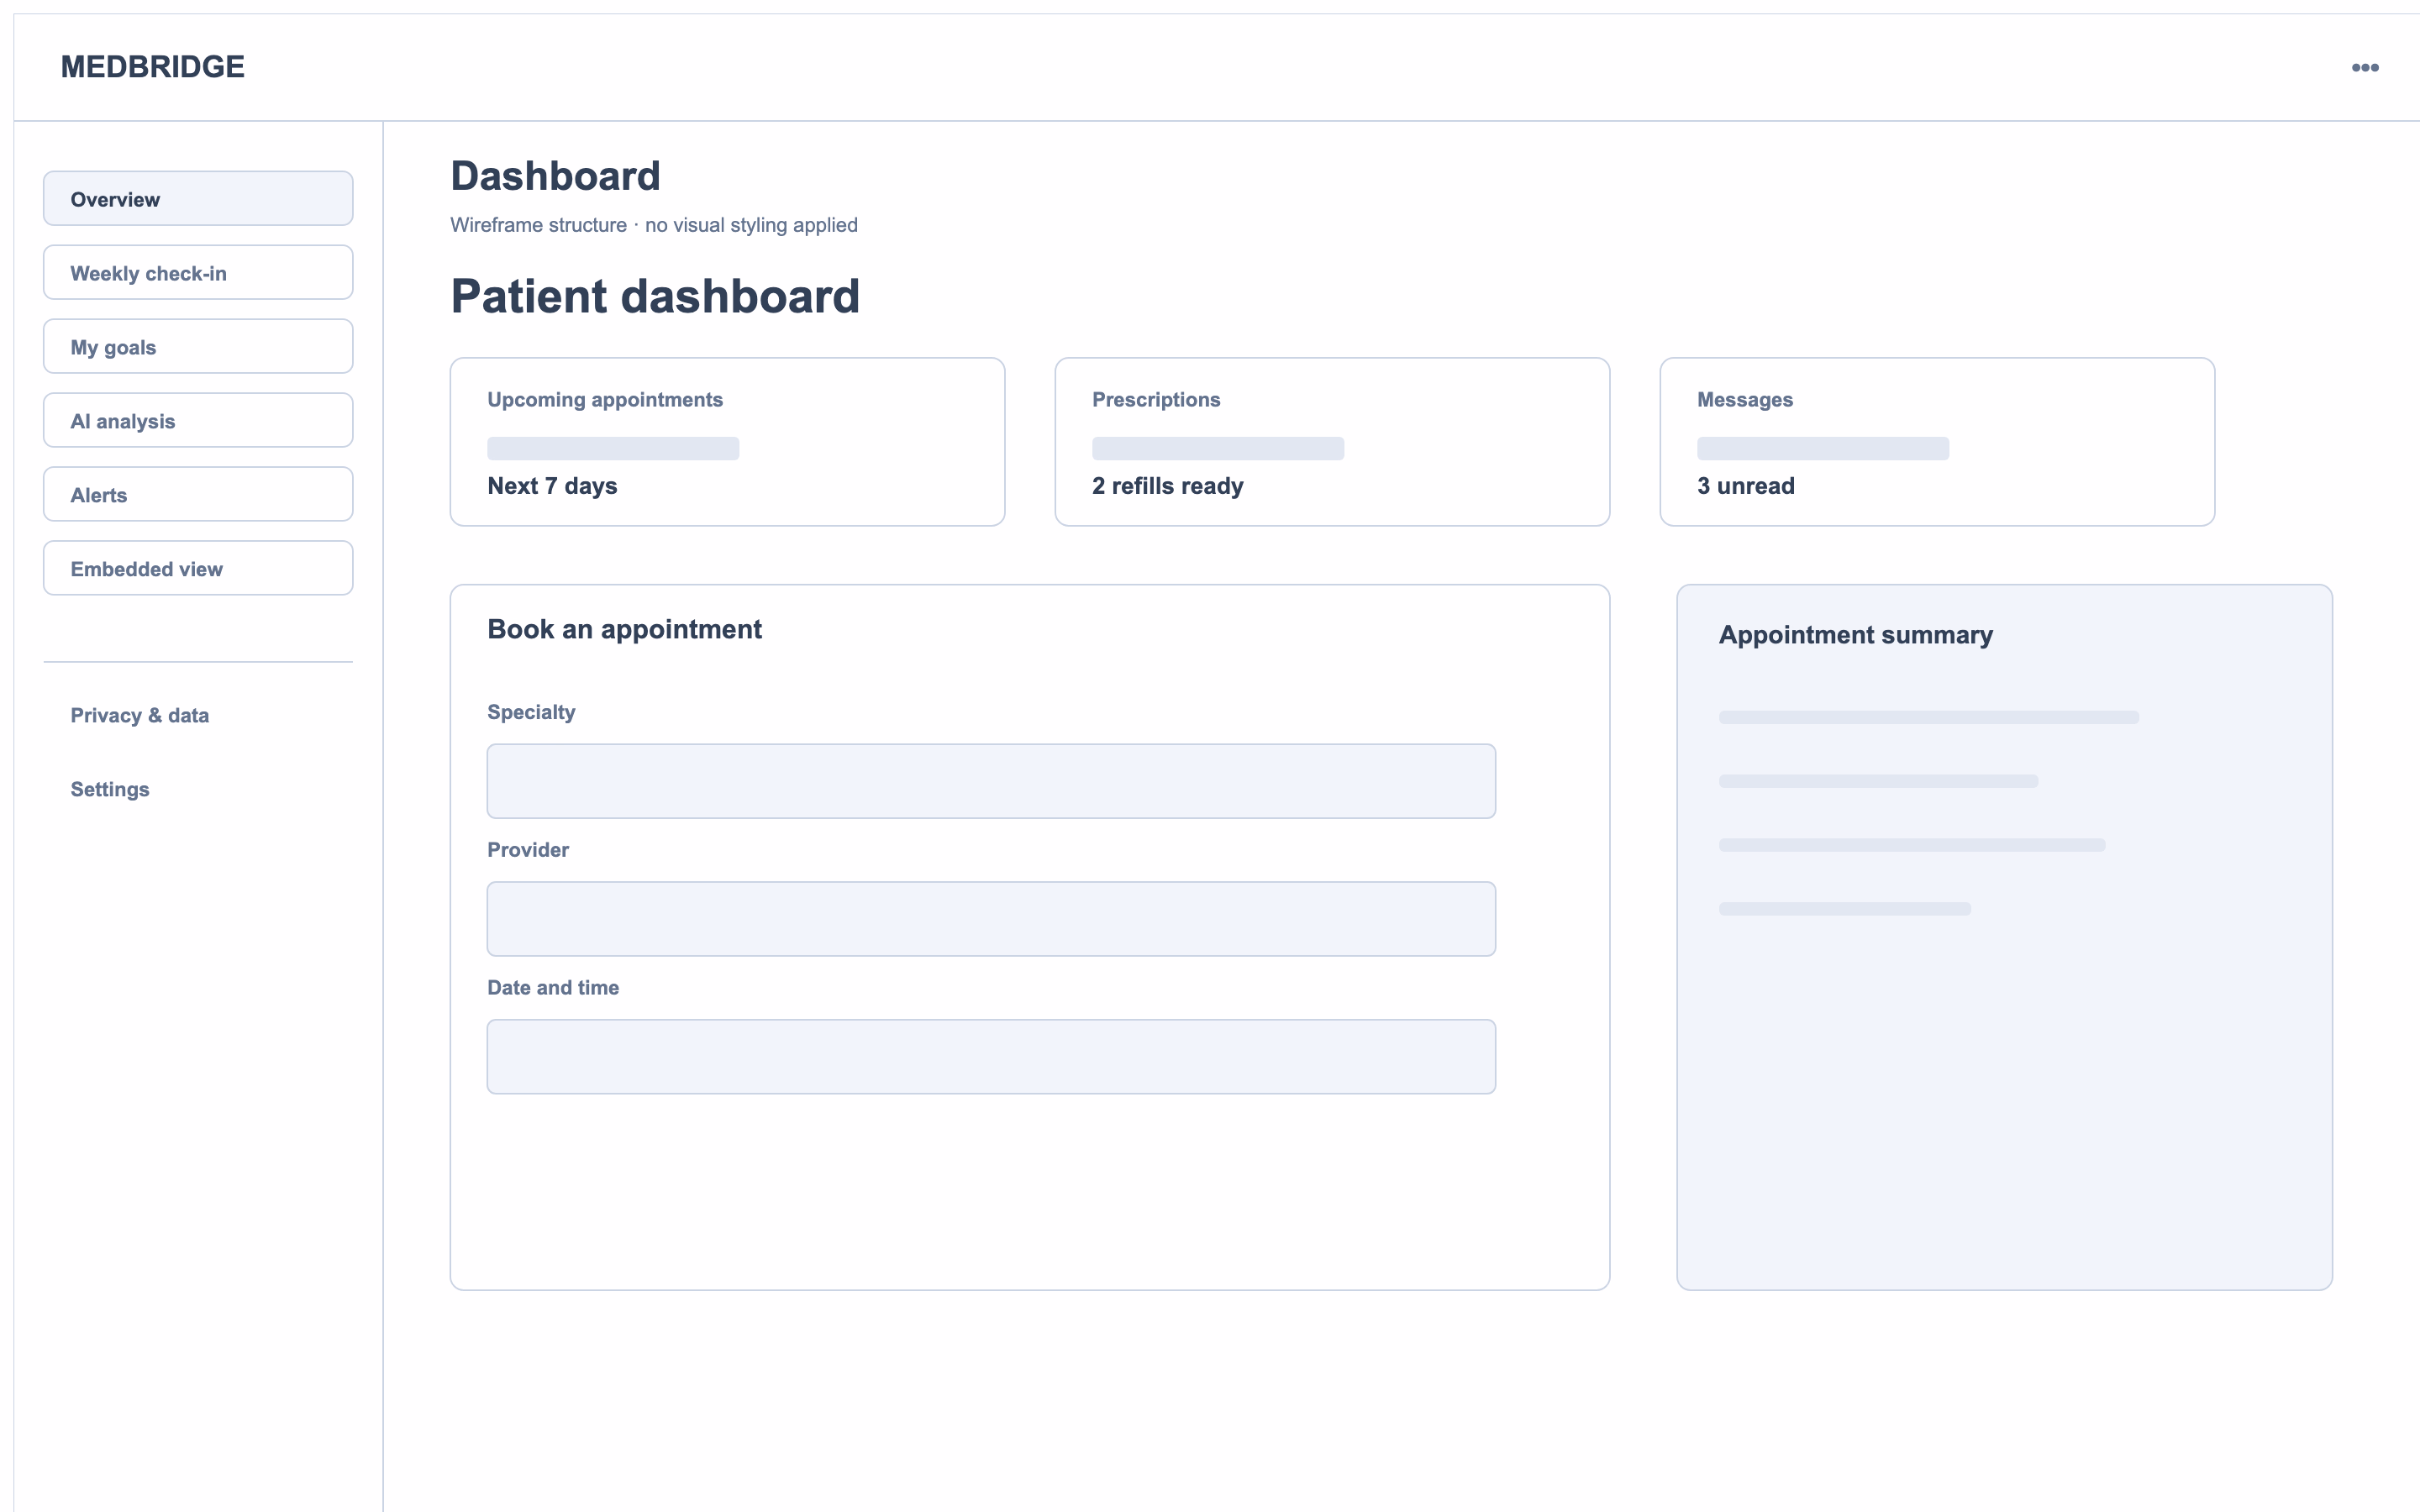Viewport: 2420px width, 1512px height.
Task: Click the Provider field
Action: tap(991, 919)
